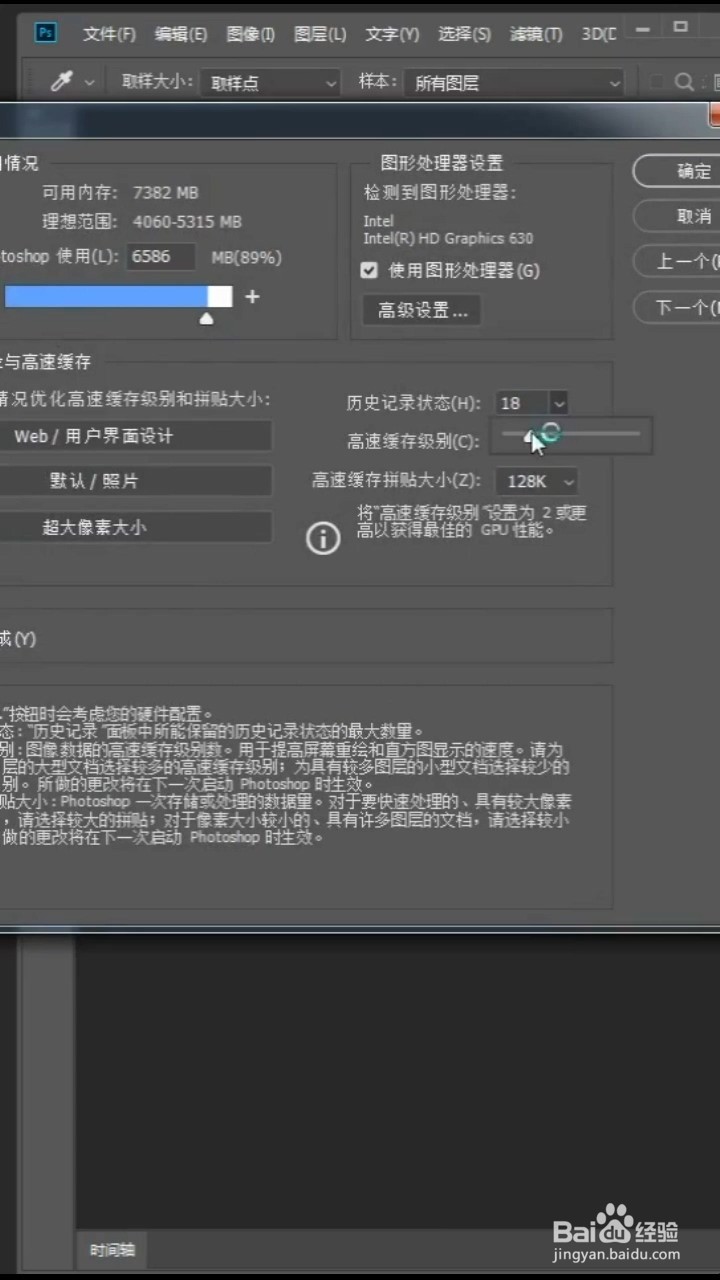The image size is (720, 1280).
Task: Choose the Web / 用户界面设计 preset
Action: (x=135, y=436)
